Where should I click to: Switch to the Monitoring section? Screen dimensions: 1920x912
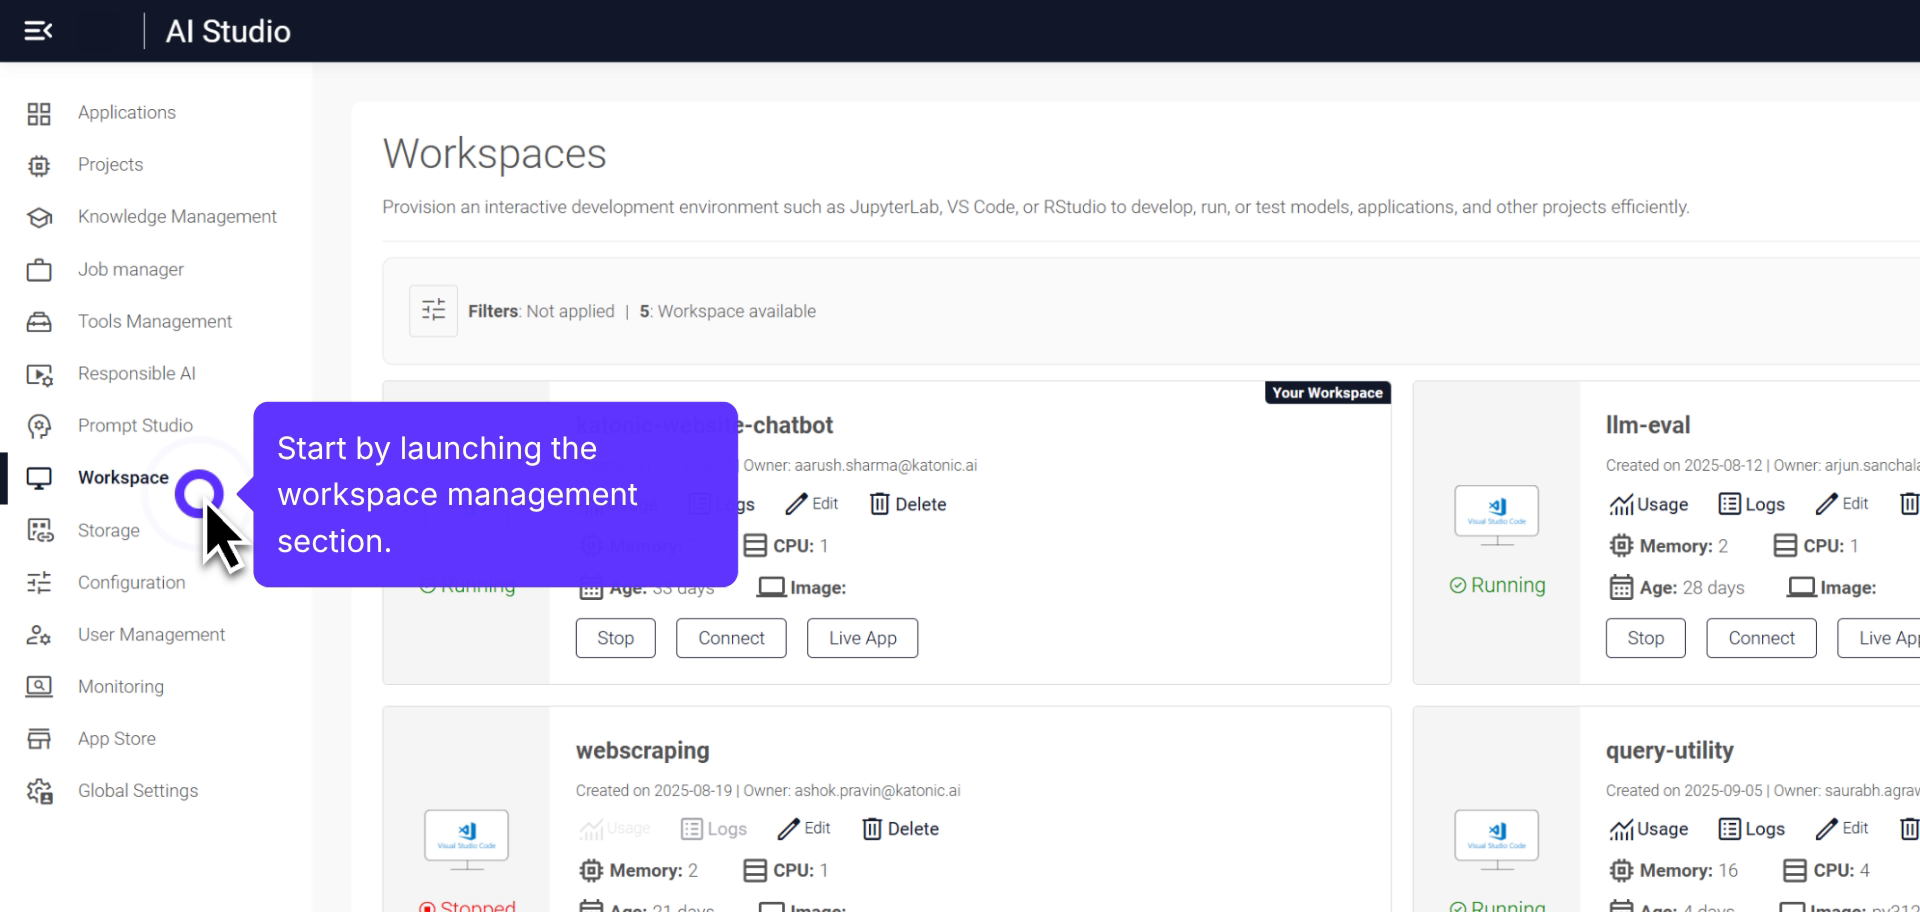point(120,686)
